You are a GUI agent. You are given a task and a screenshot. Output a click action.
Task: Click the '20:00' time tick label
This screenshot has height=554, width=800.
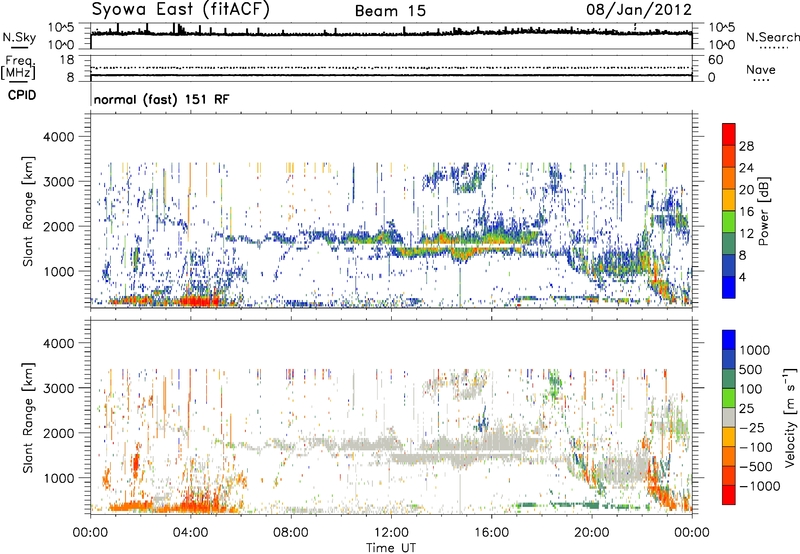pyautogui.click(x=592, y=533)
